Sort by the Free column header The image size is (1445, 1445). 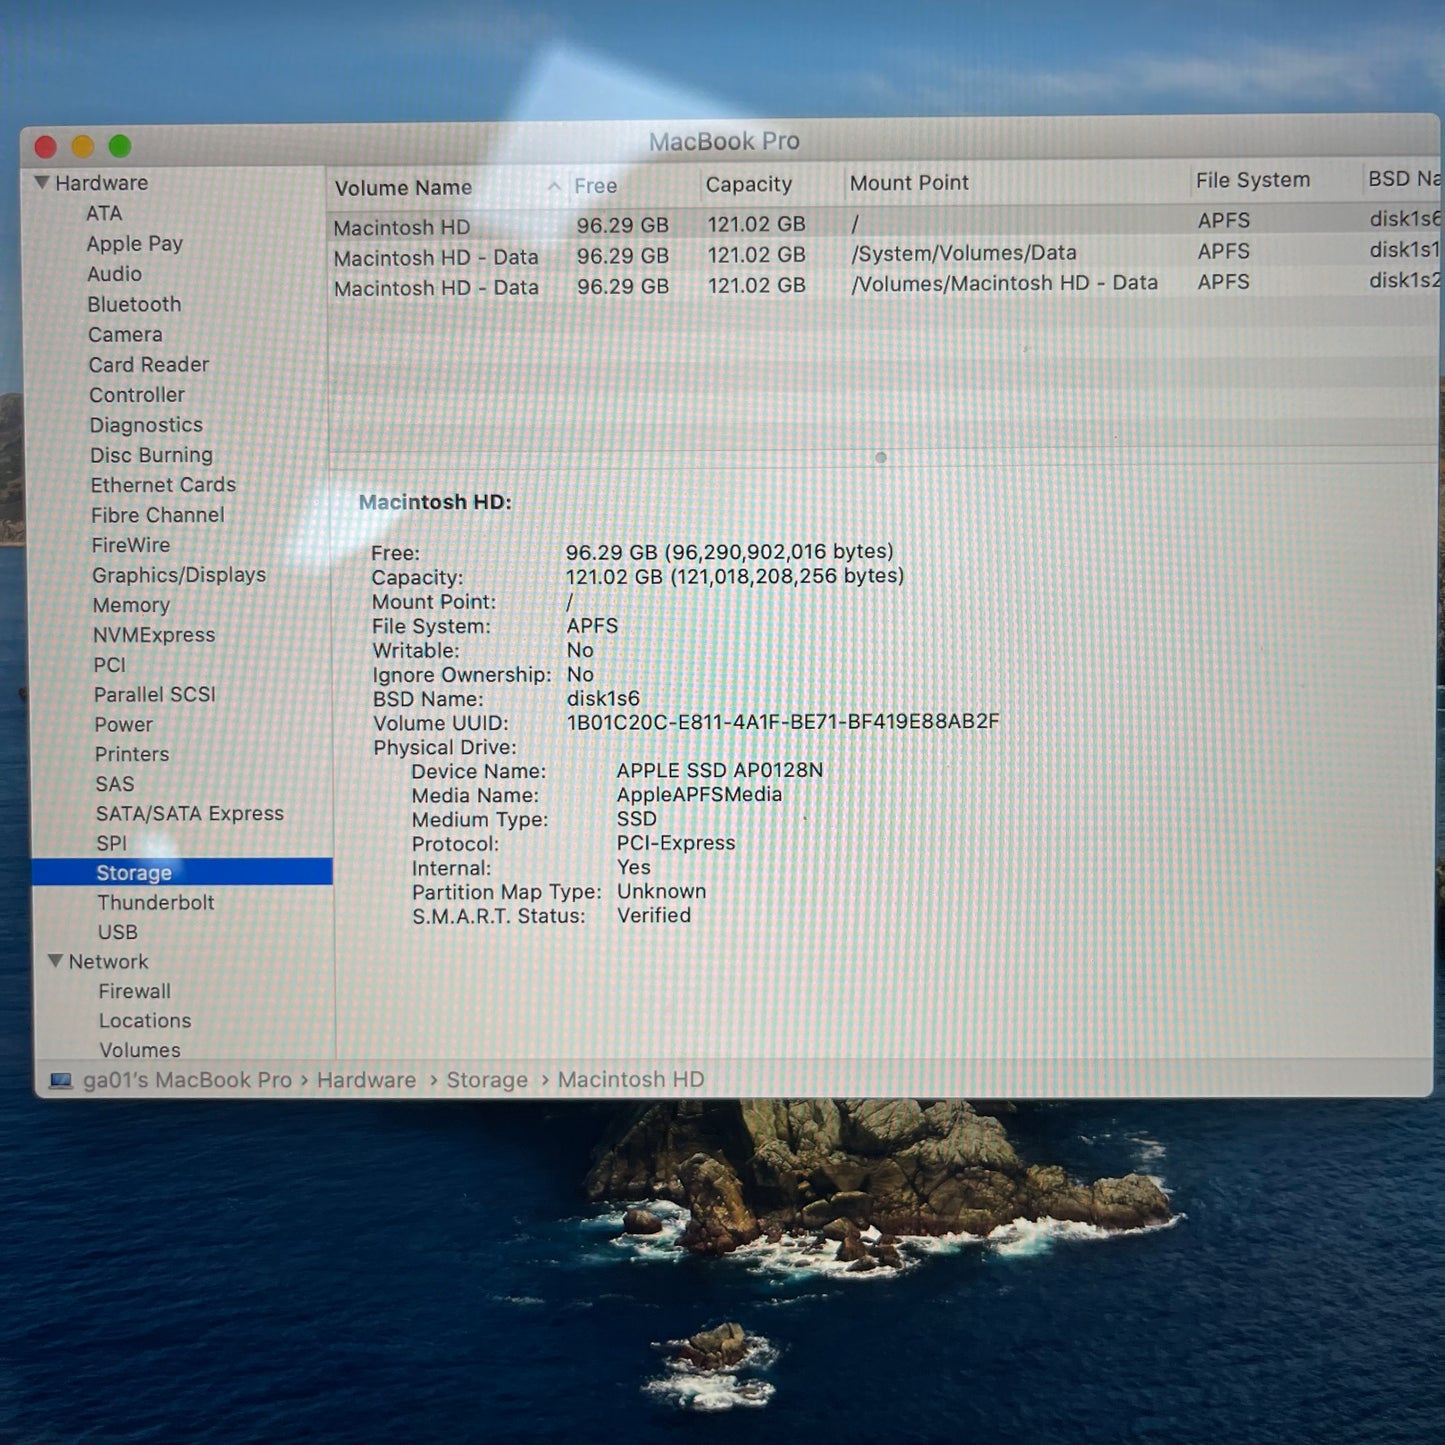595,186
